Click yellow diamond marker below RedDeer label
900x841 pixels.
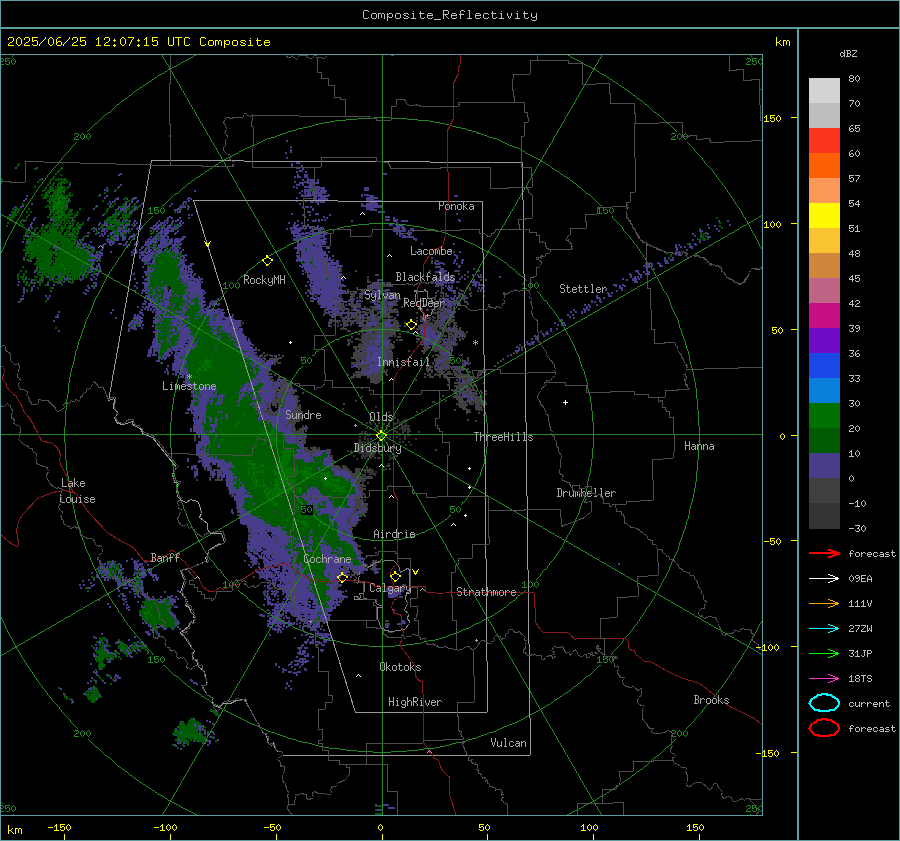pyautogui.click(x=411, y=325)
